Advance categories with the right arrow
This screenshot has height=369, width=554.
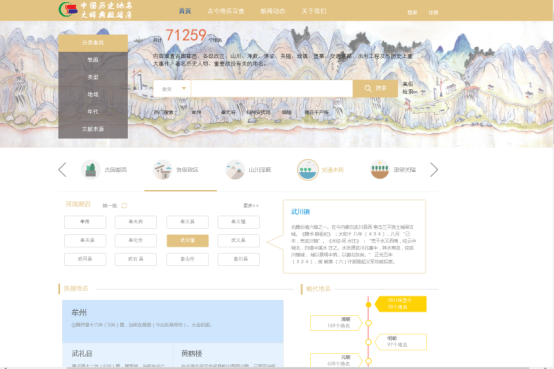point(434,170)
